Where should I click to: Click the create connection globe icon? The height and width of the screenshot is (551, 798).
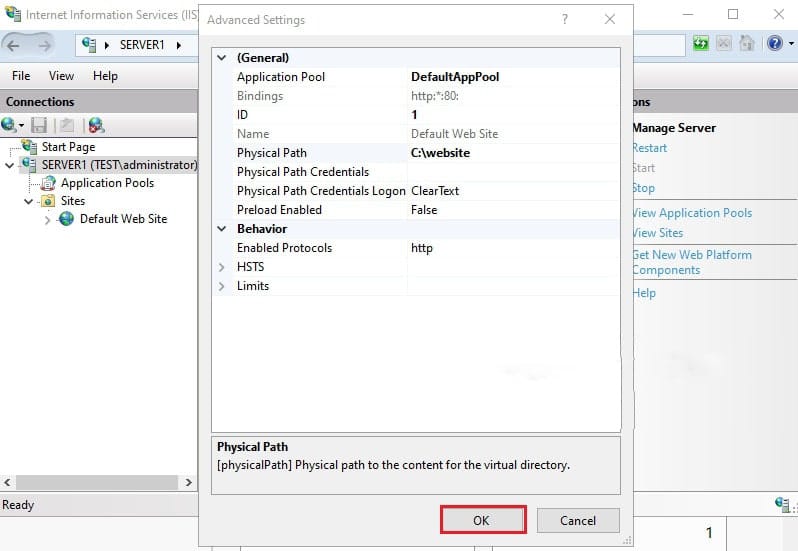[x=9, y=125]
